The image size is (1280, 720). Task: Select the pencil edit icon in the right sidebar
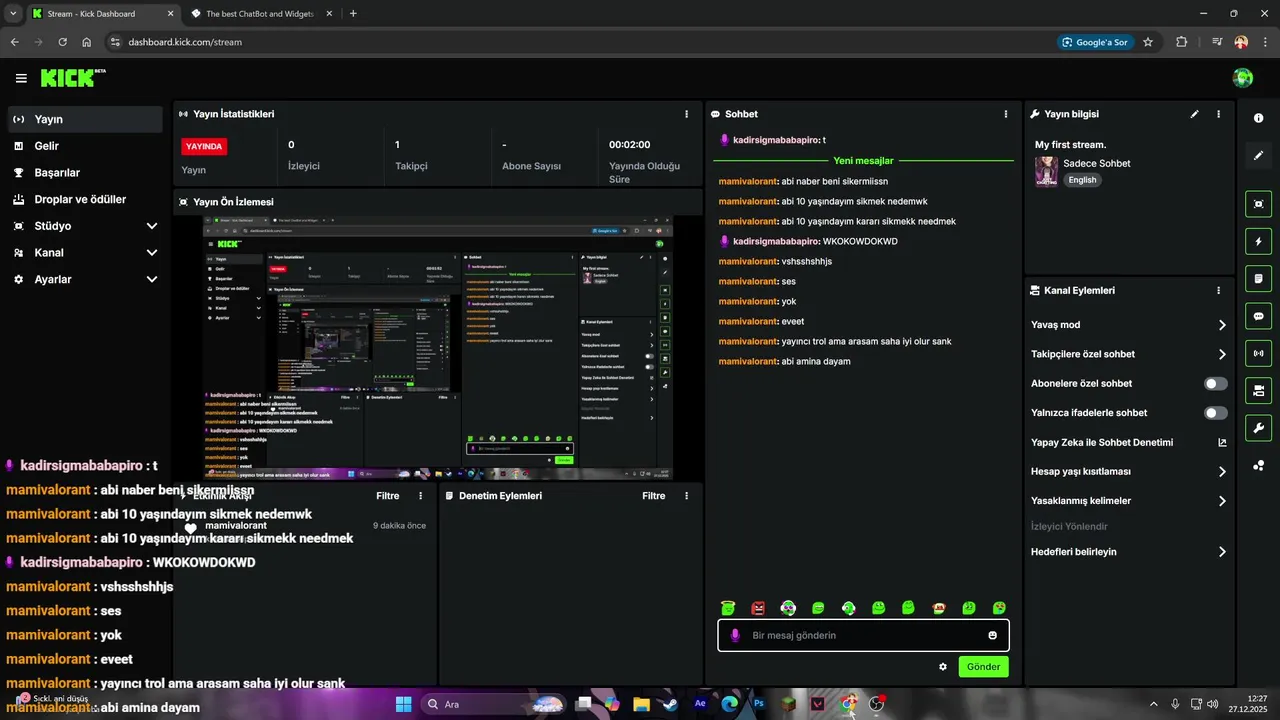pos(1258,156)
